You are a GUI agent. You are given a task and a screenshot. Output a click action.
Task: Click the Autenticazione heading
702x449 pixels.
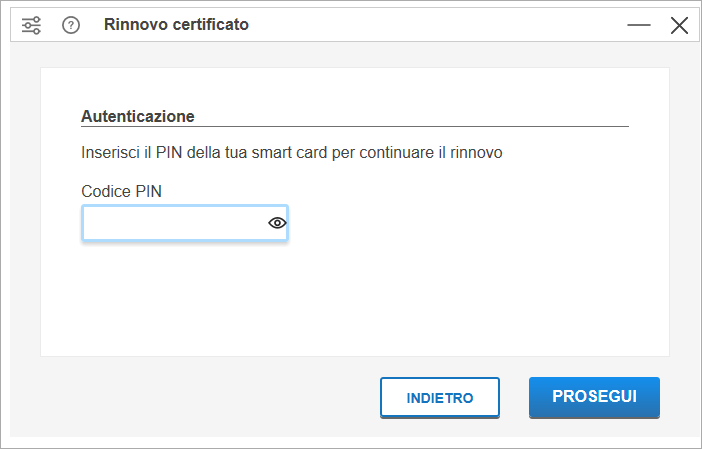[137, 116]
